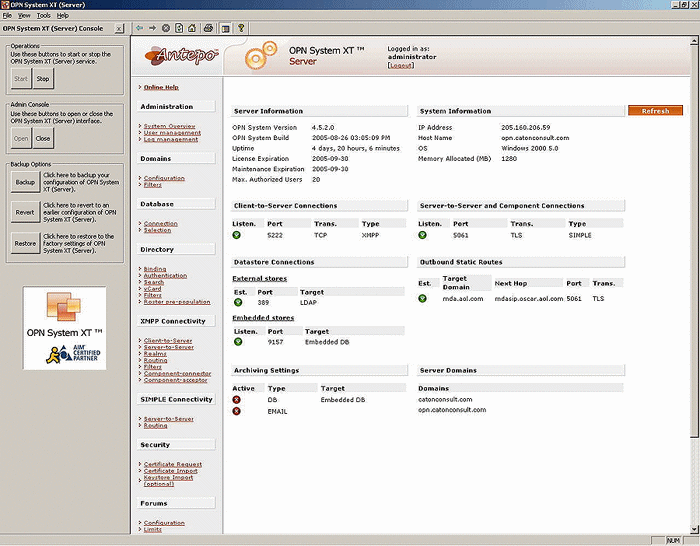Image resolution: width=700 pixels, height=546 pixels.
Task: Click the Open admin console button
Action: click(x=21, y=138)
